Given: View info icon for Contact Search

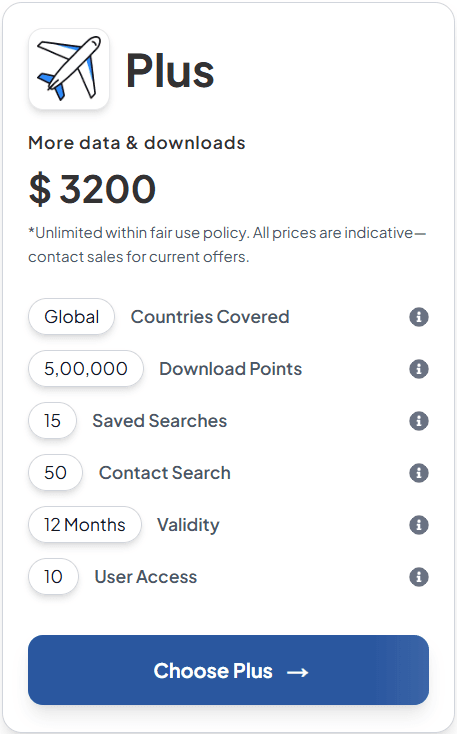Looking at the screenshot, I should click(419, 473).
